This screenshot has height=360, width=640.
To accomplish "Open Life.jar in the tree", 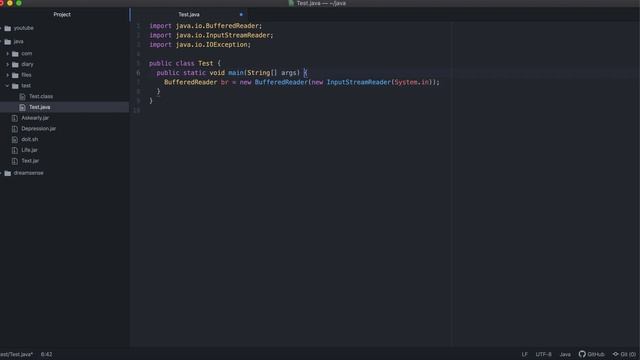I will (x=29, y=150).
